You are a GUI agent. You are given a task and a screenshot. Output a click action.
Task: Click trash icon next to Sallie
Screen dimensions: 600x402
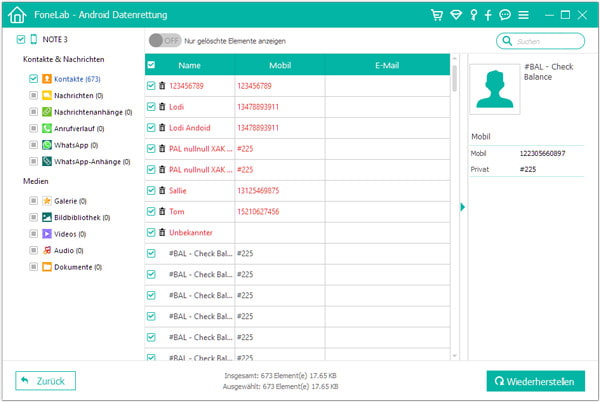tap(162, 190)
